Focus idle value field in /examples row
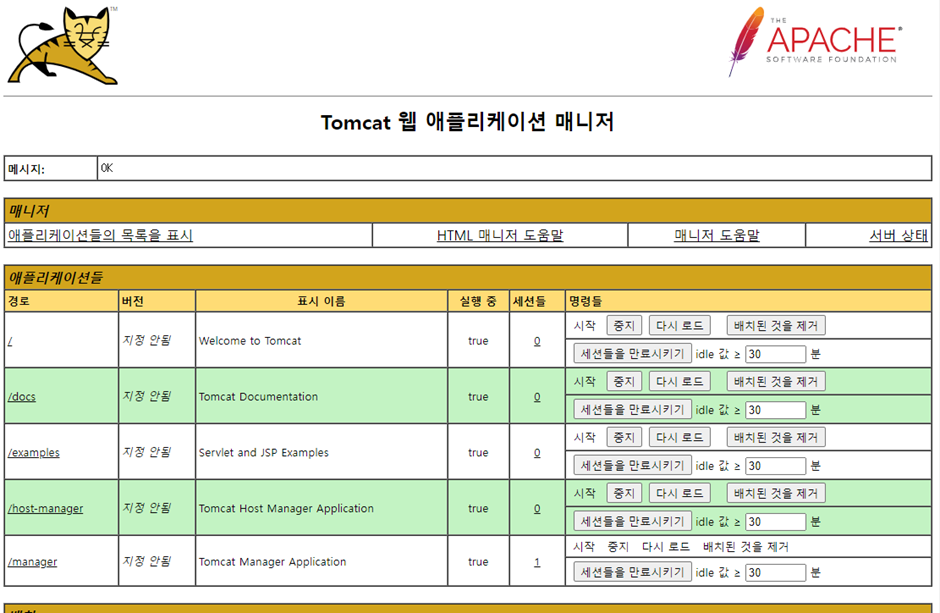Screen dimensions: 940x613 point(775,466)
